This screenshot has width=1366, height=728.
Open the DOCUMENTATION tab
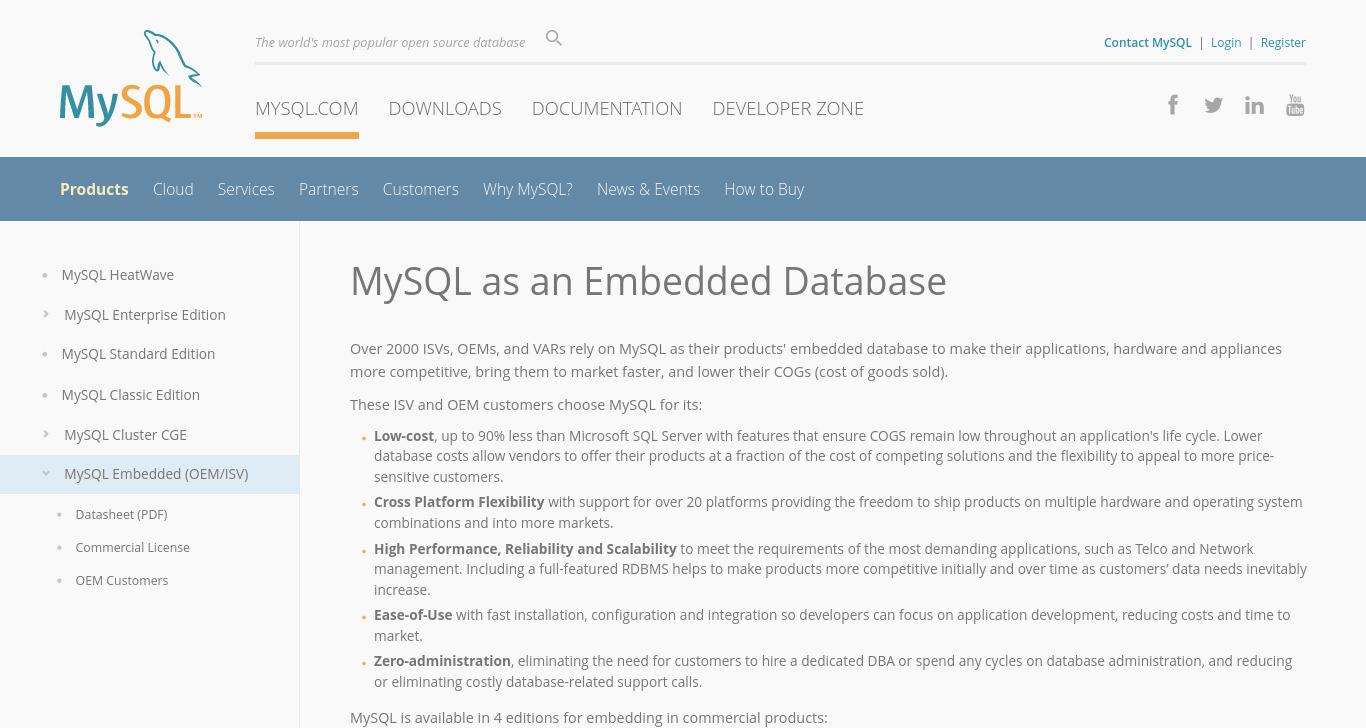tap(607, 108)
